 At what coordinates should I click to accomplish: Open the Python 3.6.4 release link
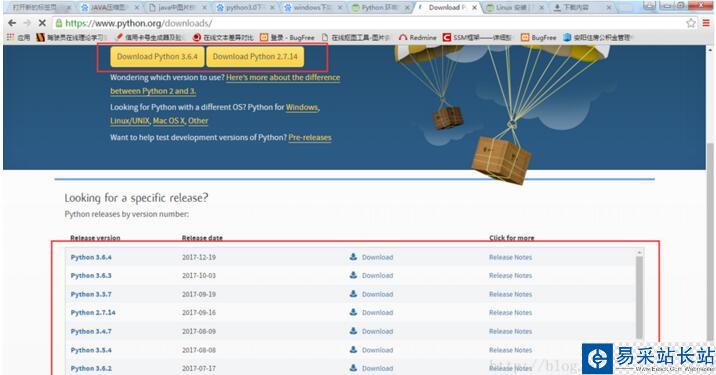point(91,257)
